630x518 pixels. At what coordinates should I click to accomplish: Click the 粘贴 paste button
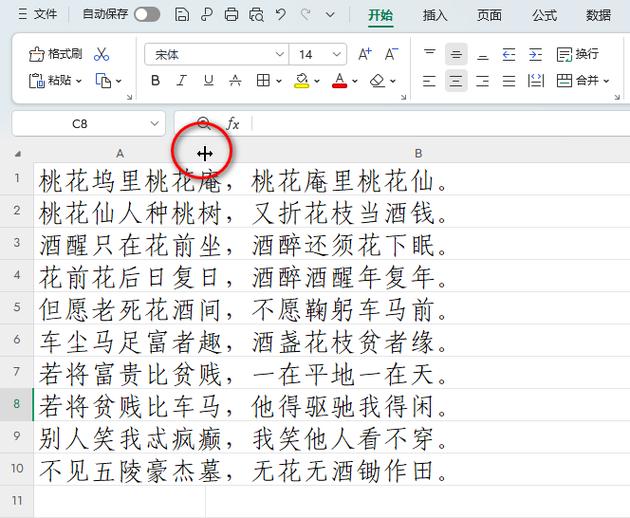pos(49,80)
